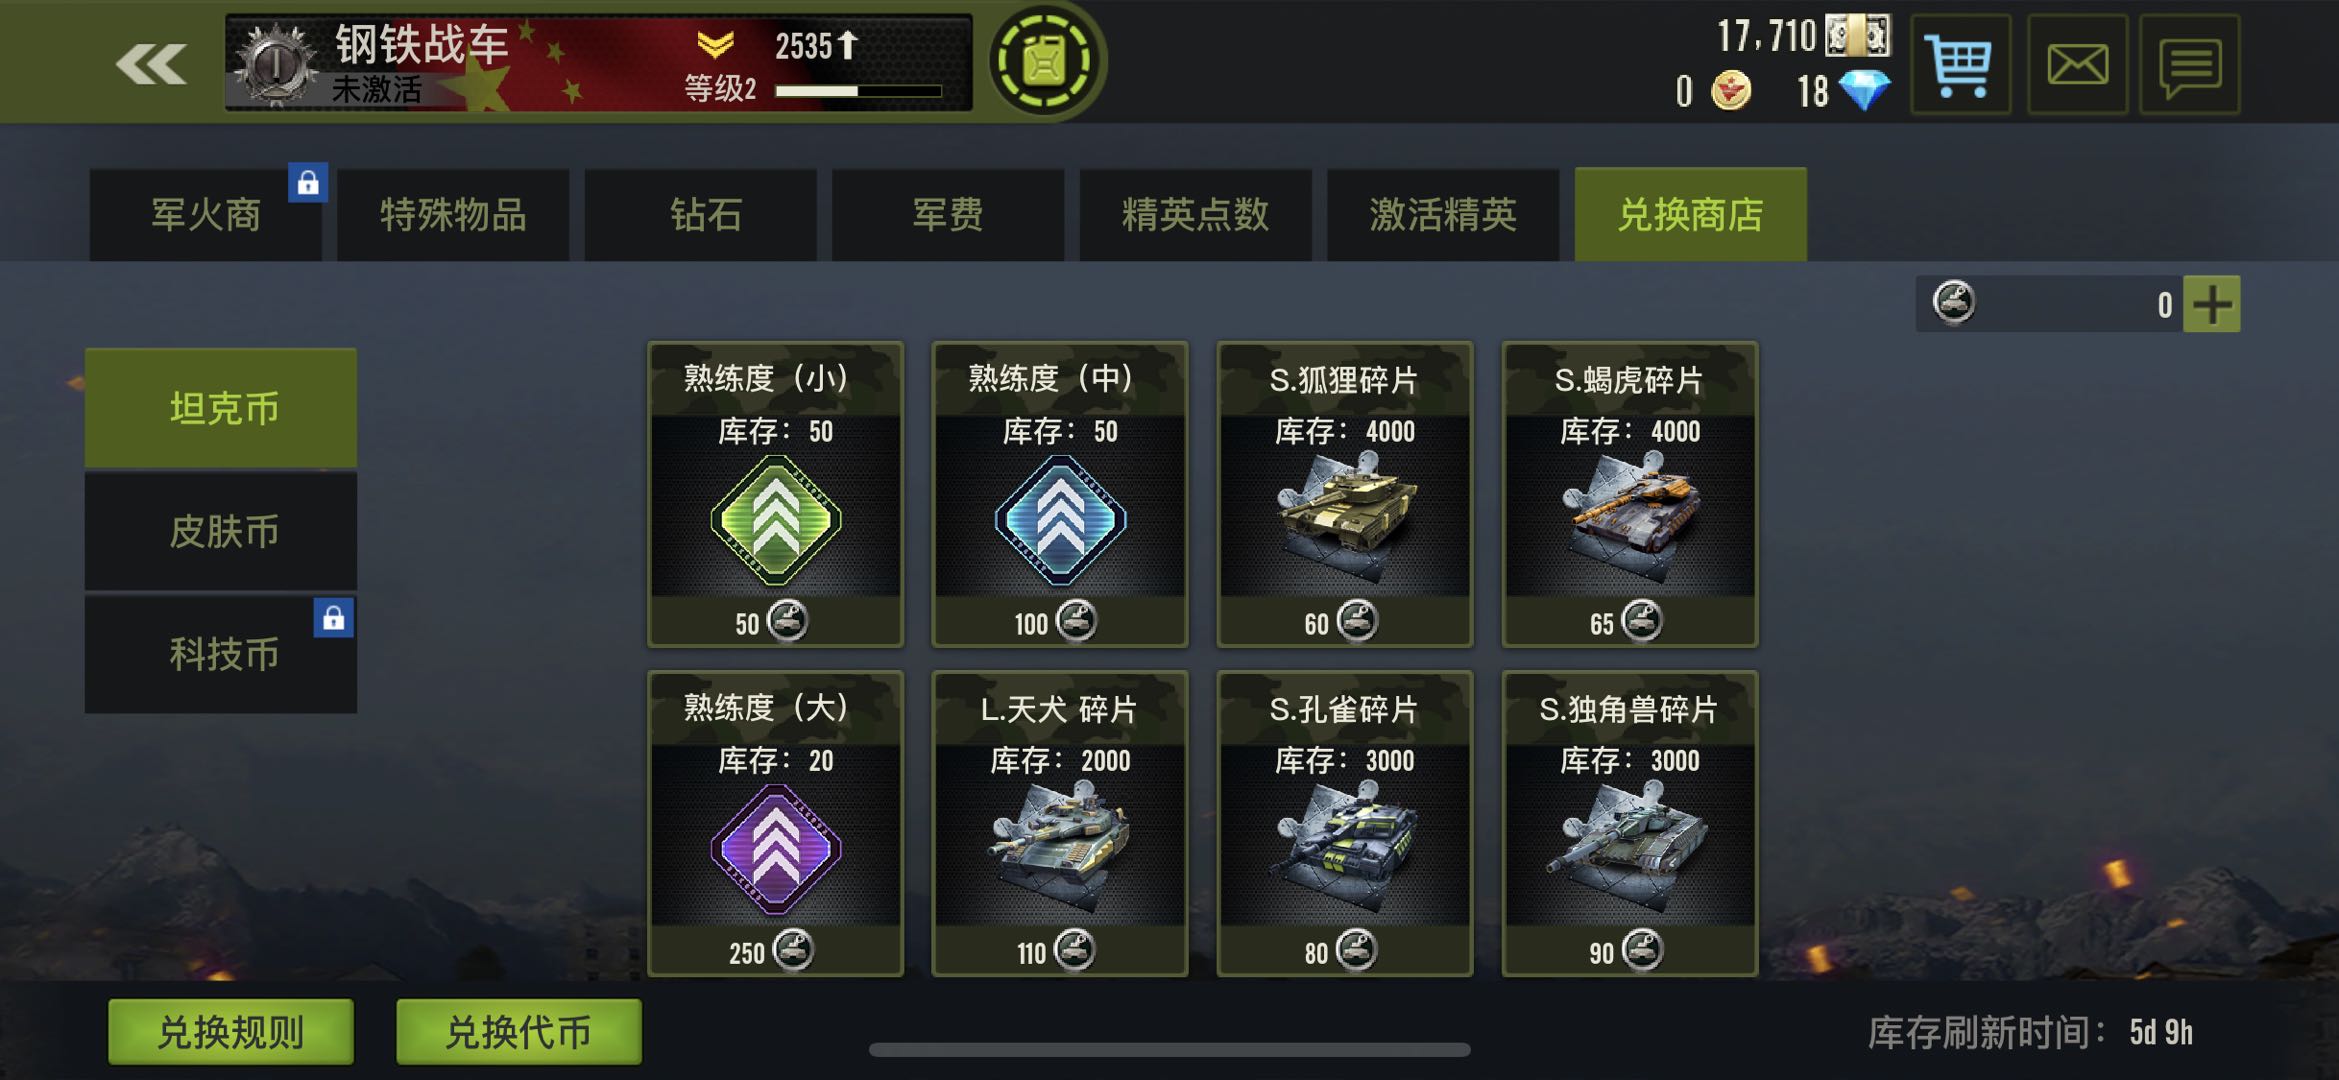The image size is (2339, 1080).
Task: Switch to the 特殊物品 tab
Action: click(453, 215)
